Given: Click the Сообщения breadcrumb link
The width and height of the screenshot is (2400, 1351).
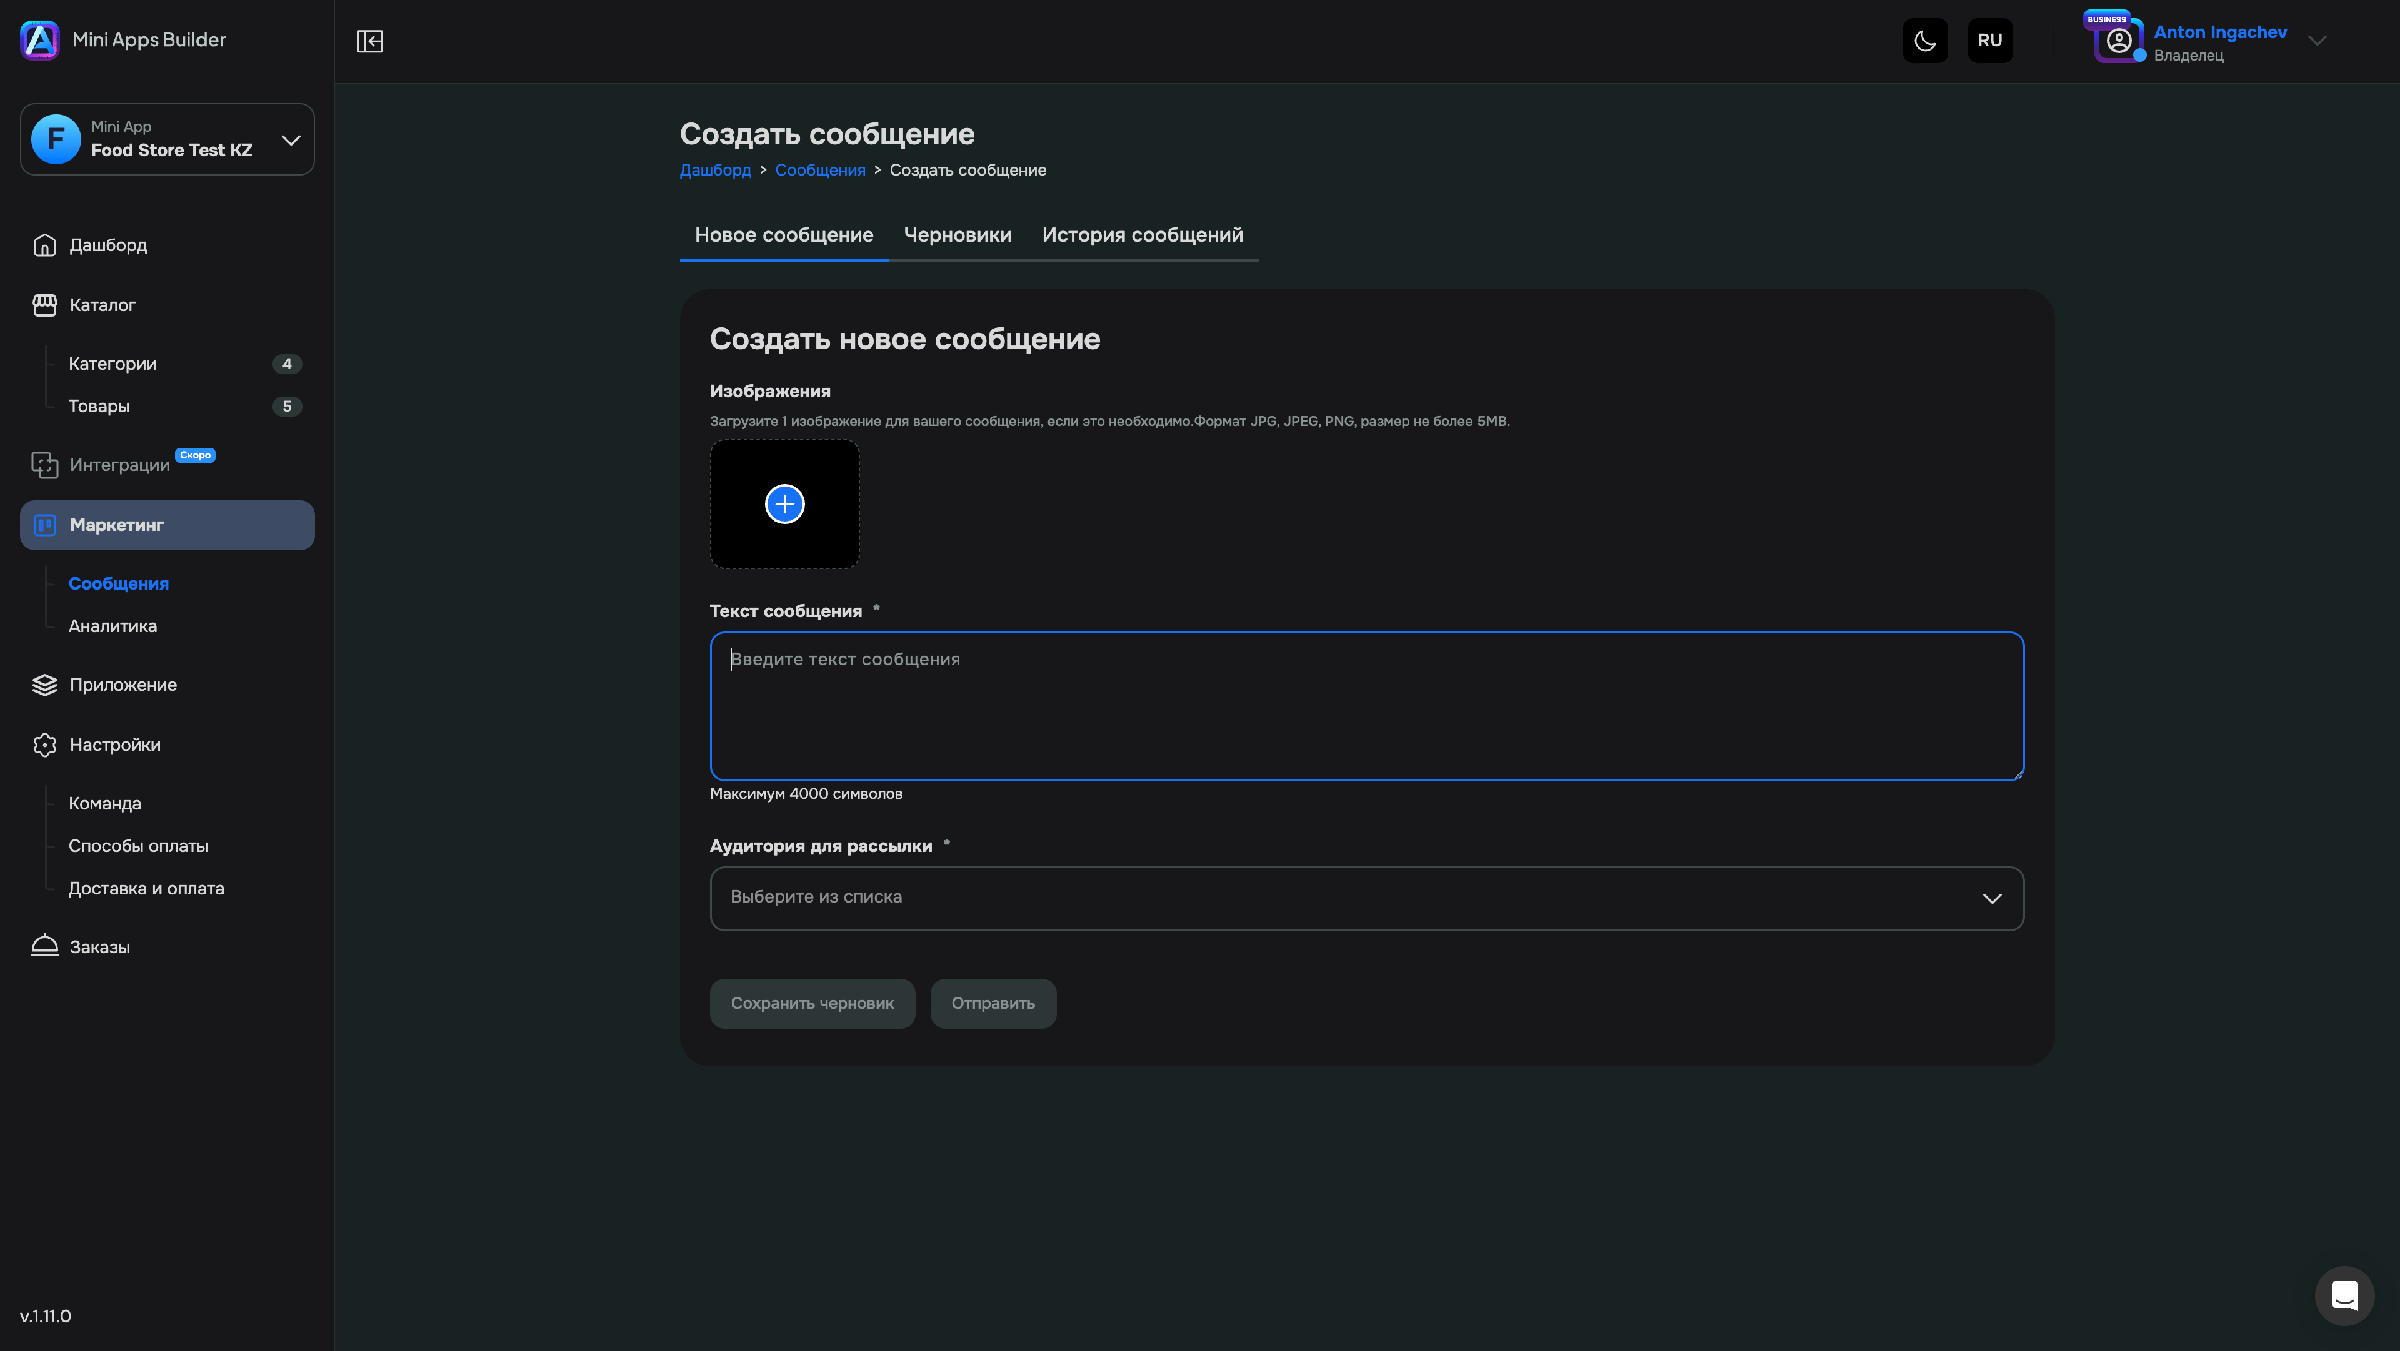Looking at the screenshot, I should click(x=820, y=170).
